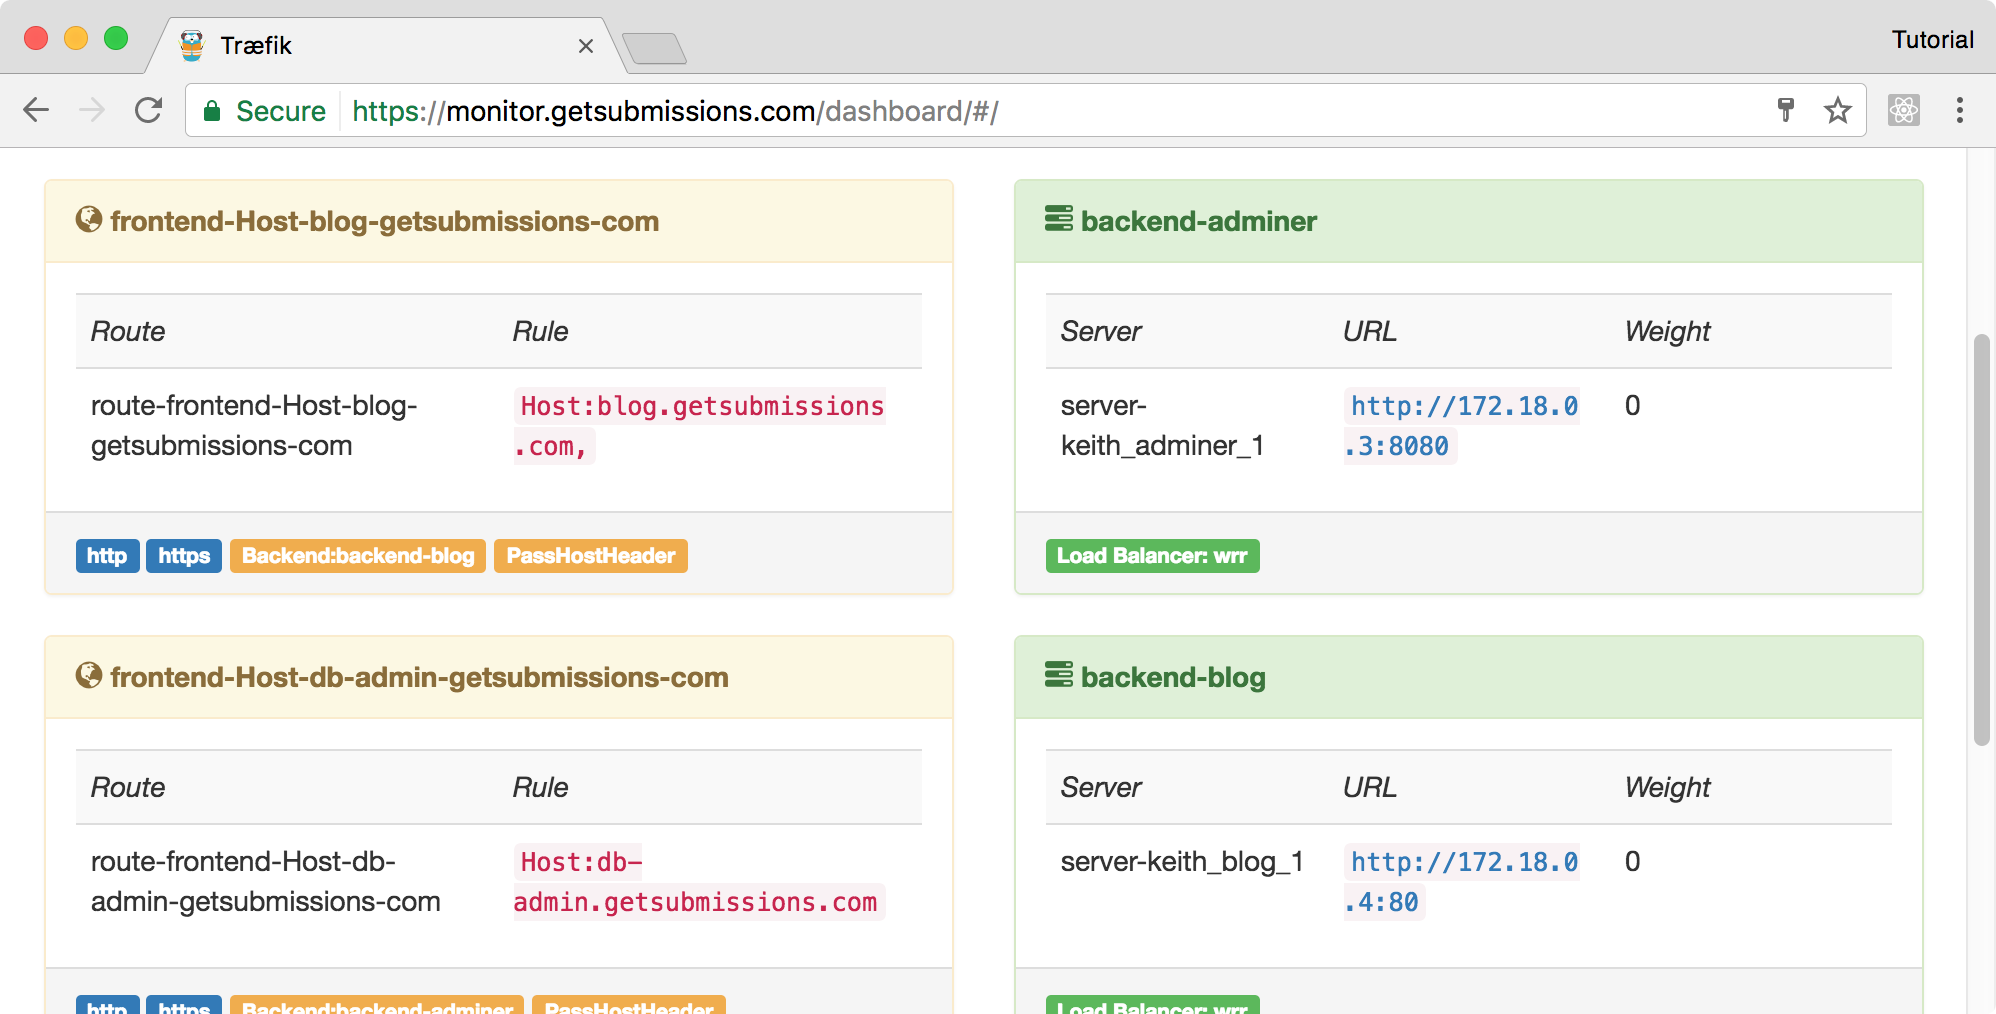Screen dimensions: 1996x1014
Task: Click the Tutorial profile label
Action: [1932, 40]
